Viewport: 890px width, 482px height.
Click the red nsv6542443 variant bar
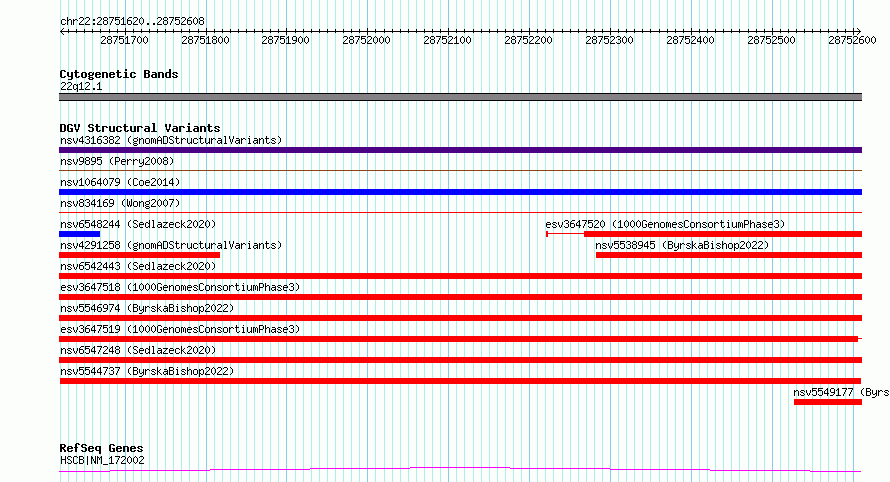coord(460,276)
